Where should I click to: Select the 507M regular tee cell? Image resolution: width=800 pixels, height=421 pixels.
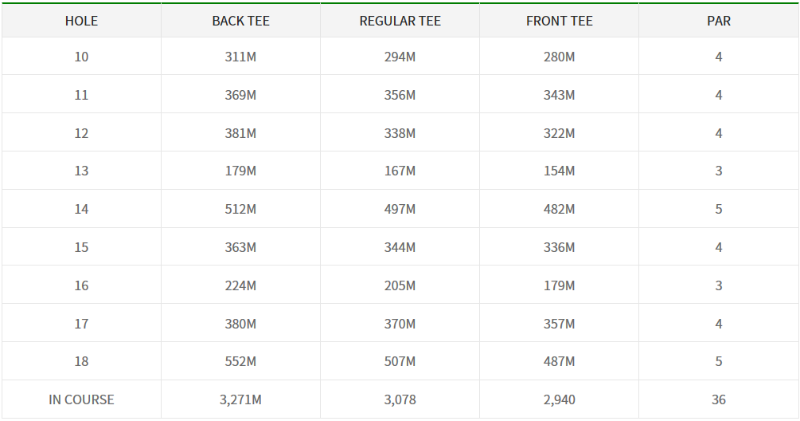pos(399,361)
